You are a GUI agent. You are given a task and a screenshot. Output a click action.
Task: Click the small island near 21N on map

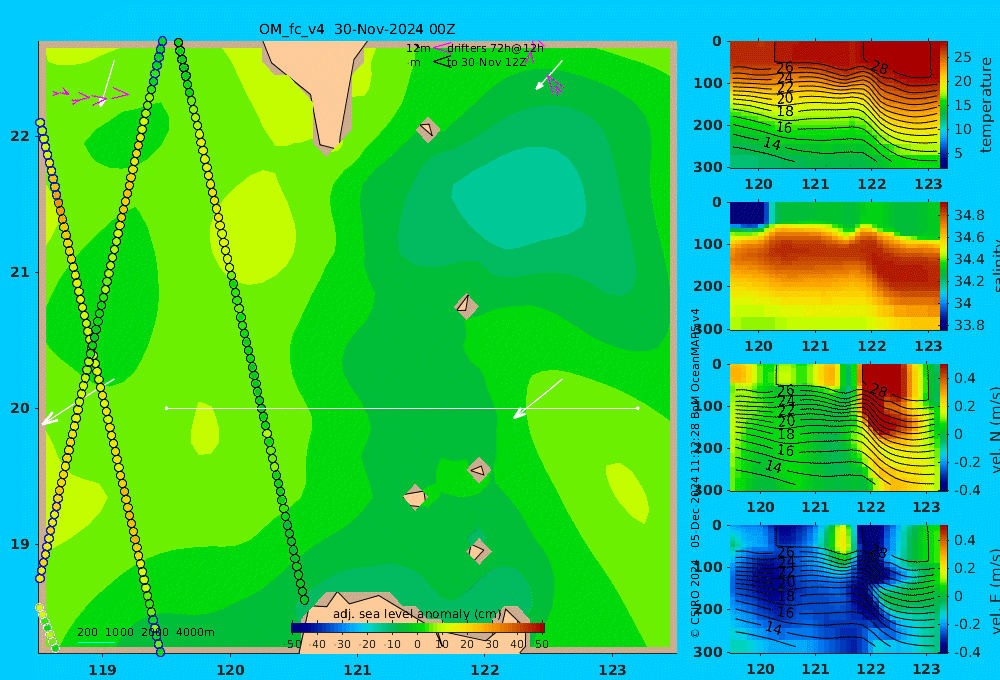click(466, 306)
